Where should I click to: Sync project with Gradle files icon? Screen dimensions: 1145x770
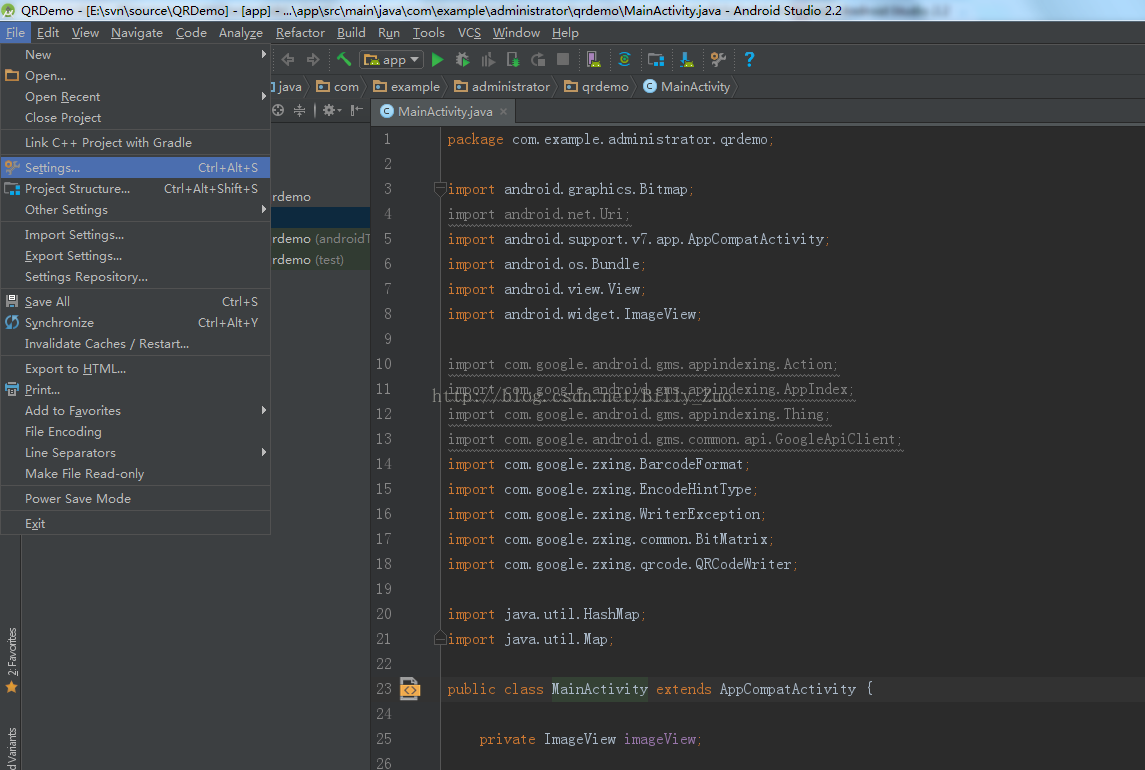tap(624, 60)
